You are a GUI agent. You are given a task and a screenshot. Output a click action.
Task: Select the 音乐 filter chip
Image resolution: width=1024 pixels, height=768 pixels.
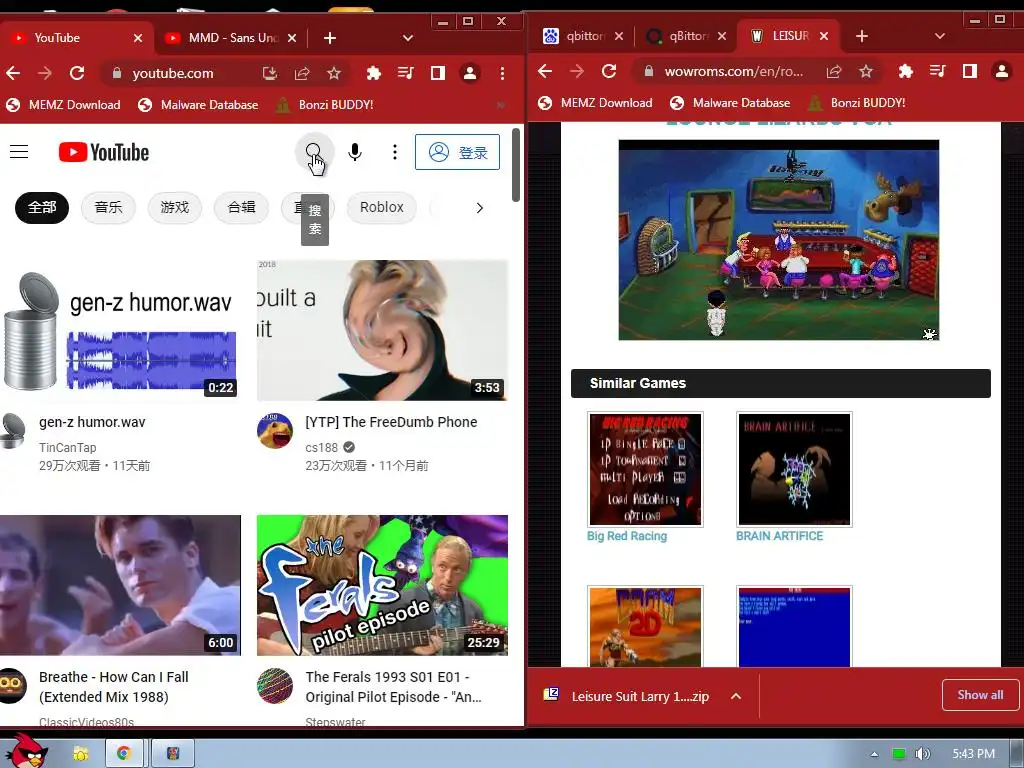(108, 208)
